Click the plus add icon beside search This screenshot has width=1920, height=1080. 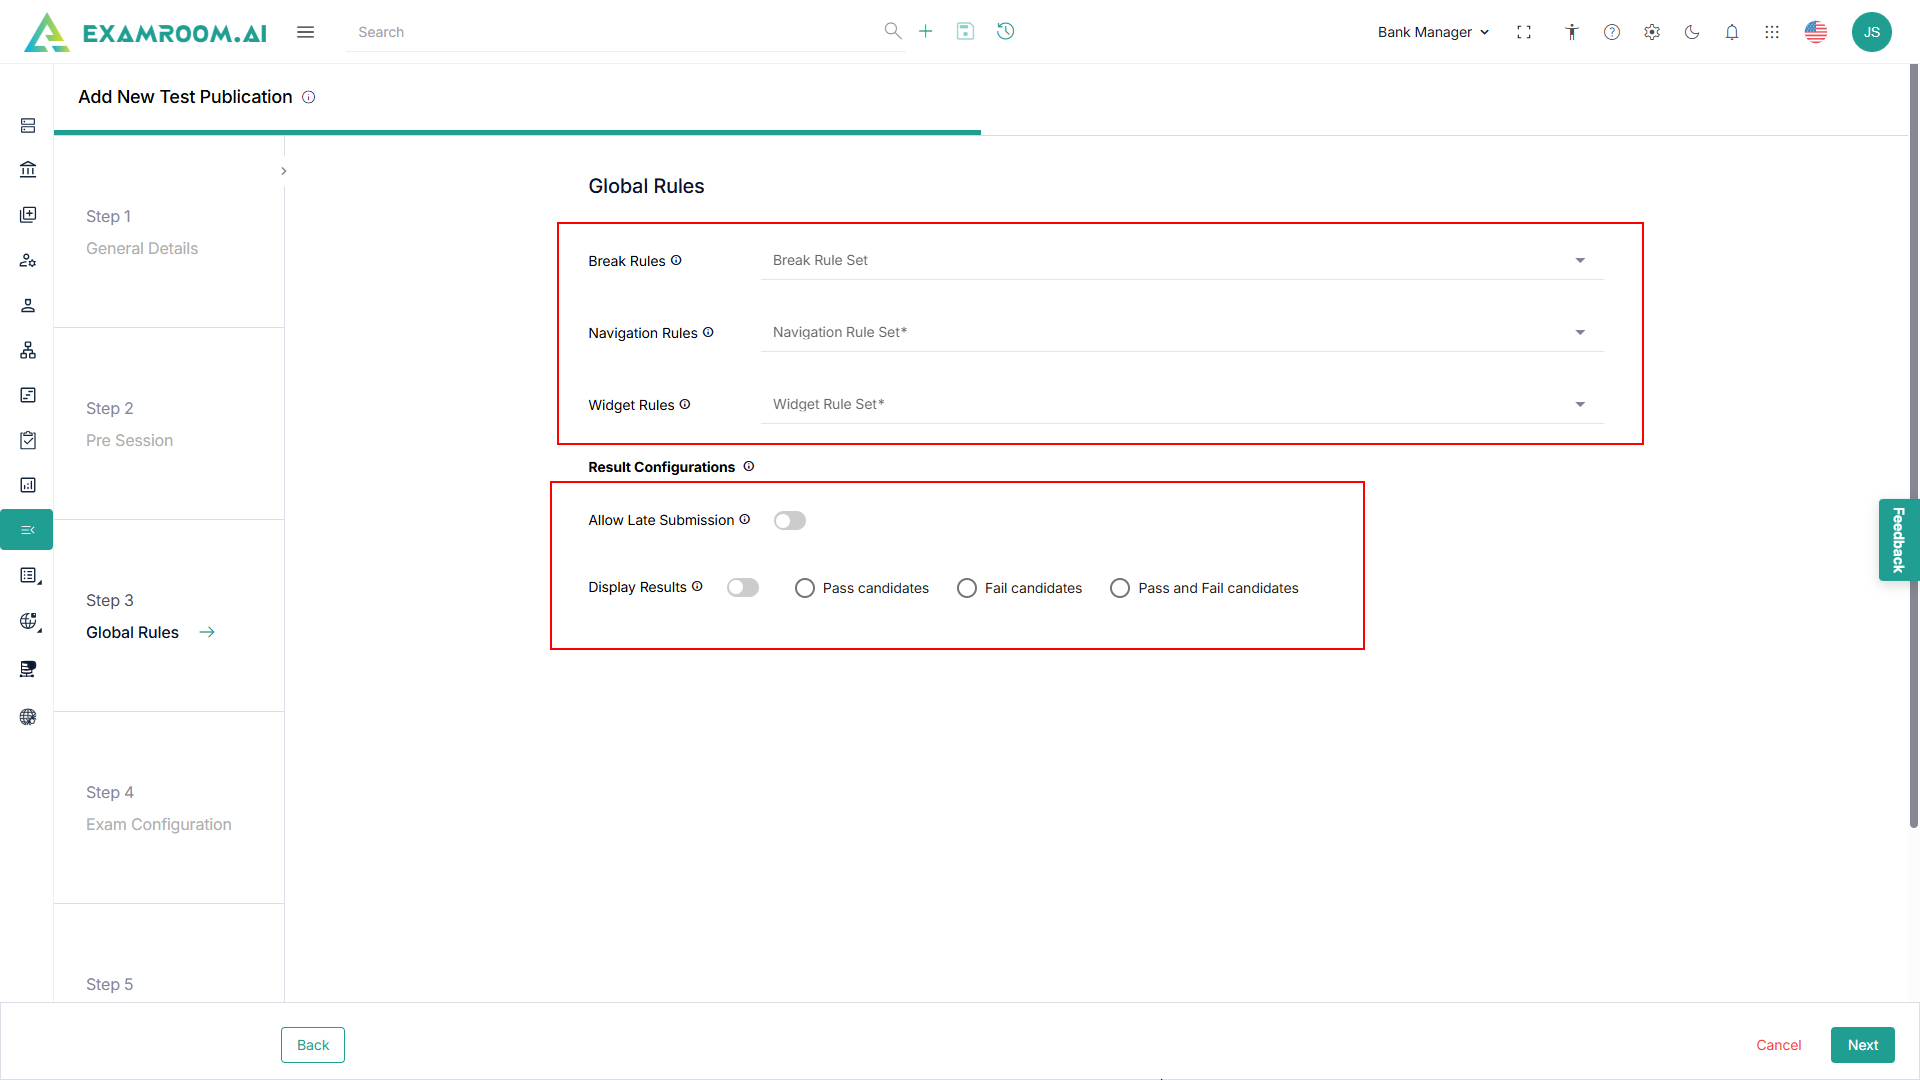point(925,31)
